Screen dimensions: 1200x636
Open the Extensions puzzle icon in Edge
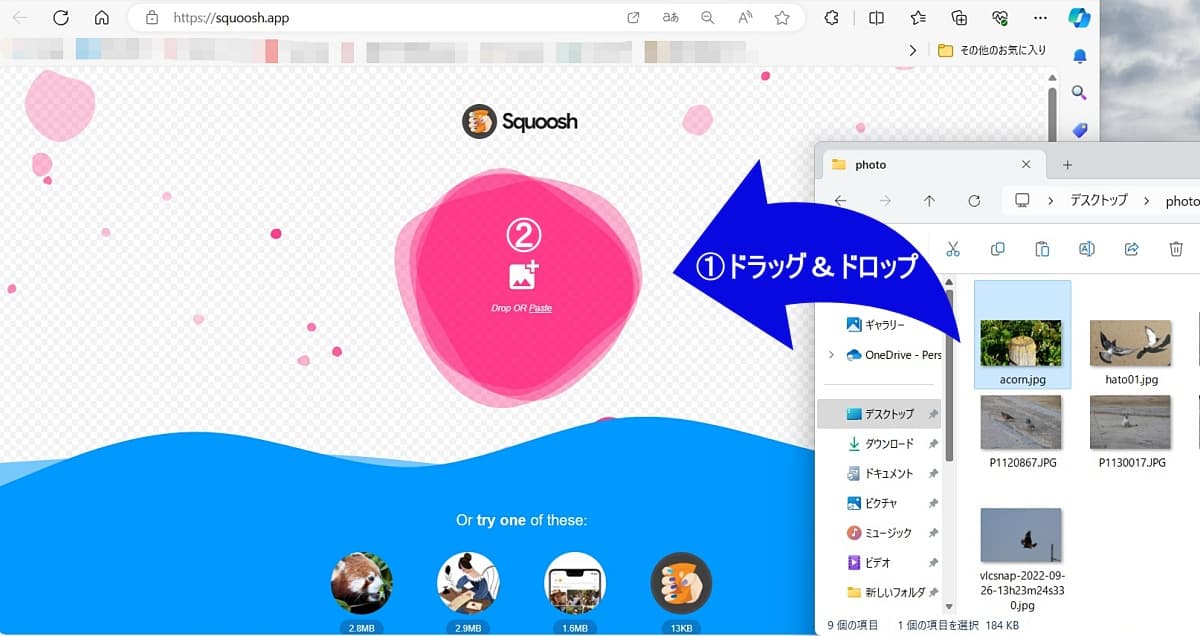point(830,17)
